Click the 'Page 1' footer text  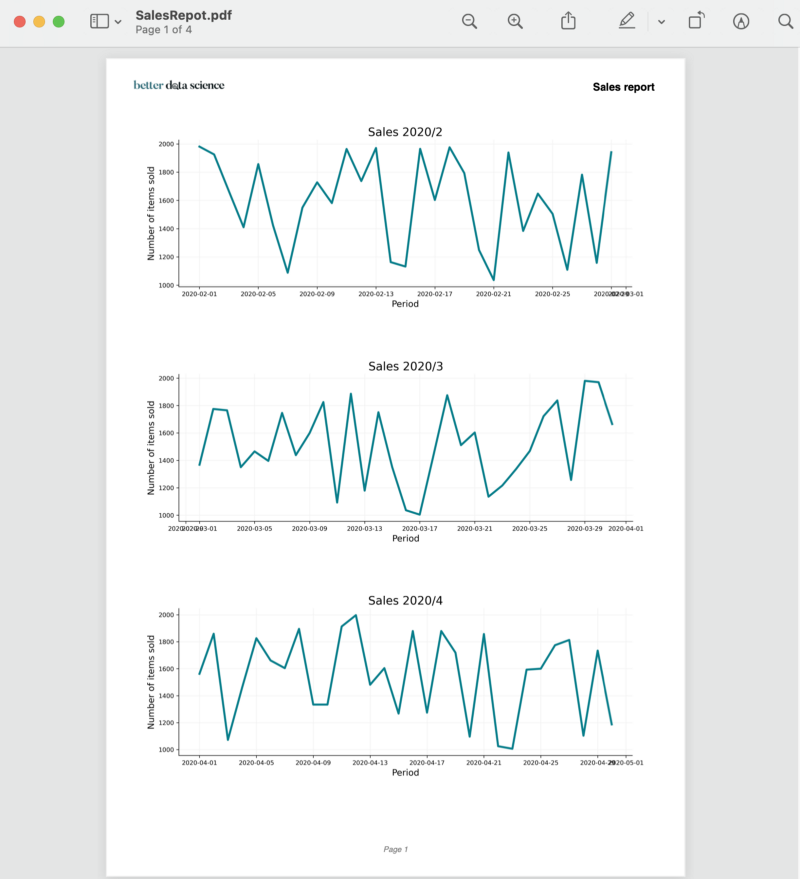tap(396, 849)
